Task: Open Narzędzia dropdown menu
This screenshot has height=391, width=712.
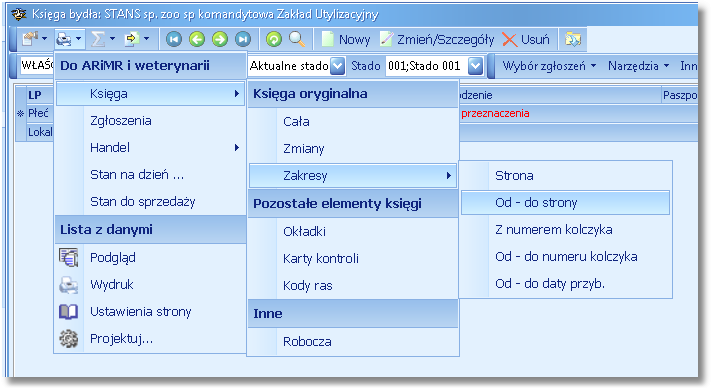Action: tap(638, 66)
